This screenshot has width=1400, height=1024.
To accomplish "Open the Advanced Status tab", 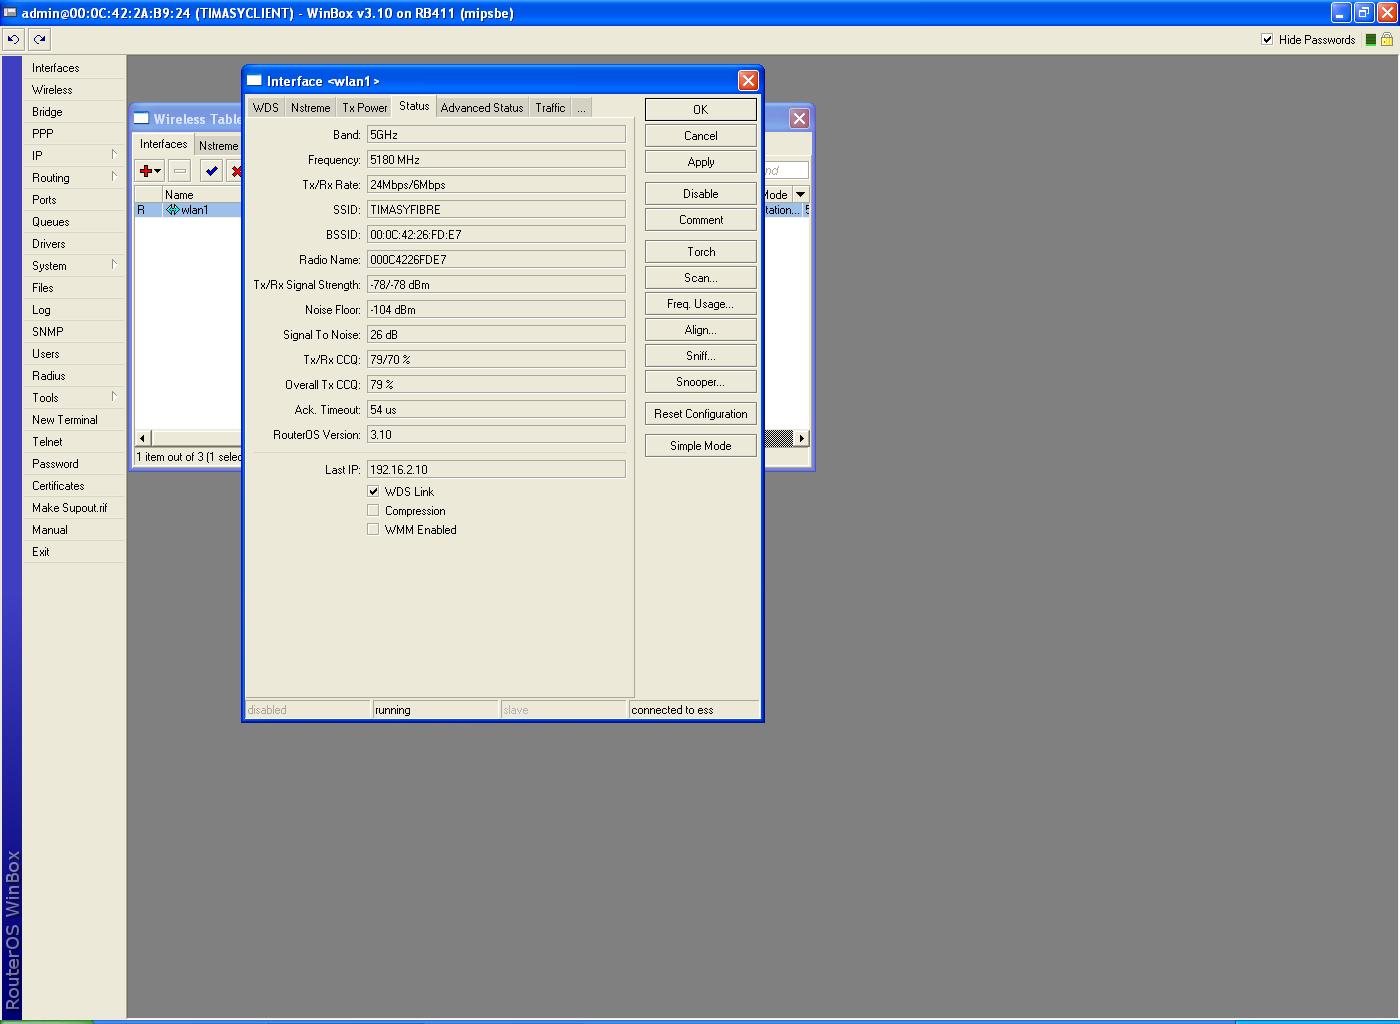I will pos(482,108).
